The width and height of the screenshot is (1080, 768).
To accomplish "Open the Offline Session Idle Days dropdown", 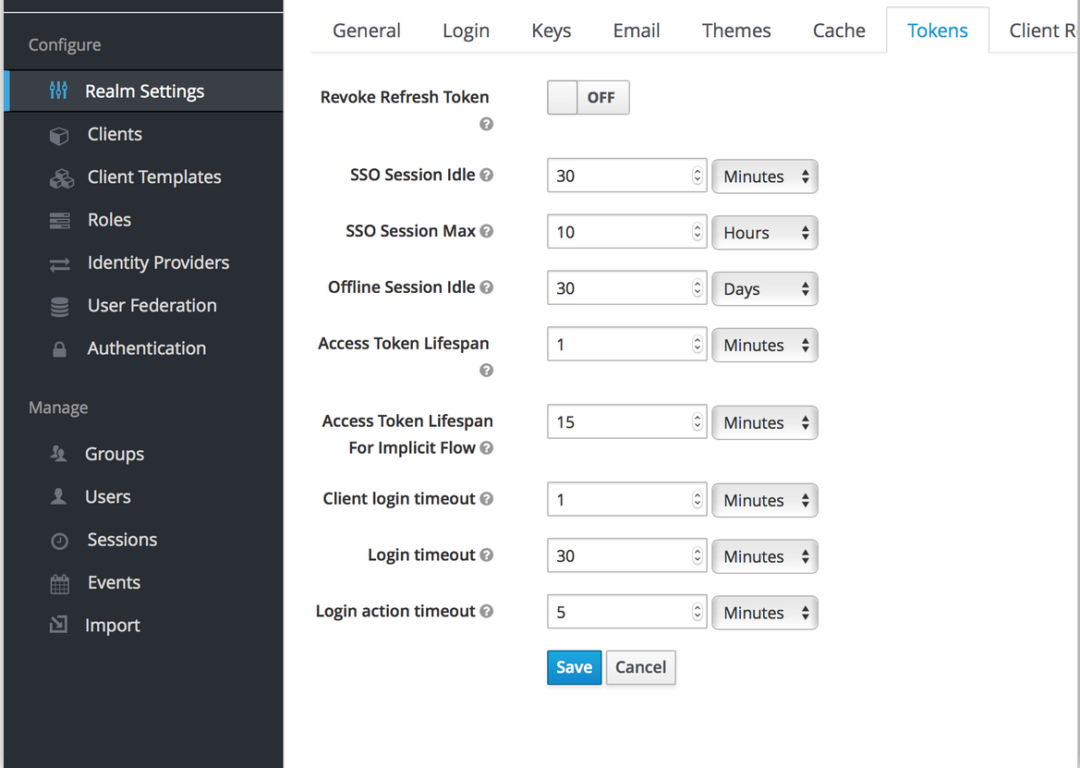I will tap(765, 289).
